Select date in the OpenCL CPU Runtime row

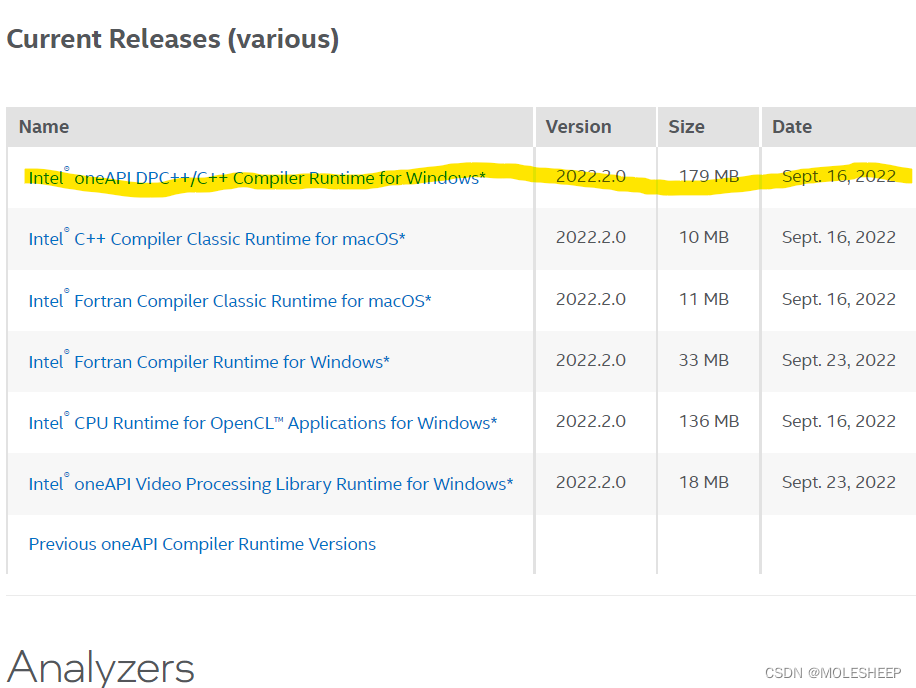tap(838, 421)
